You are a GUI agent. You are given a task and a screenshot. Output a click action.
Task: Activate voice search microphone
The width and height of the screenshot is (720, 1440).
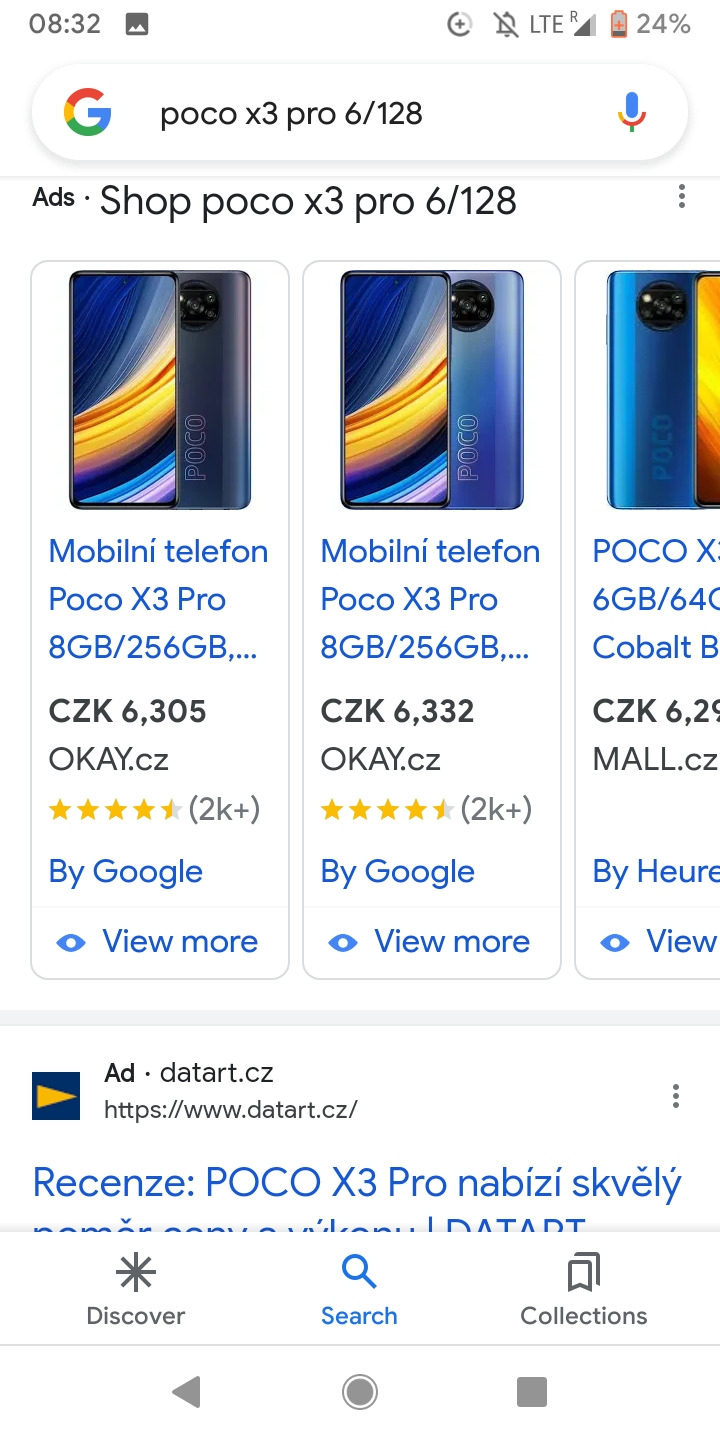coord(630,113)
